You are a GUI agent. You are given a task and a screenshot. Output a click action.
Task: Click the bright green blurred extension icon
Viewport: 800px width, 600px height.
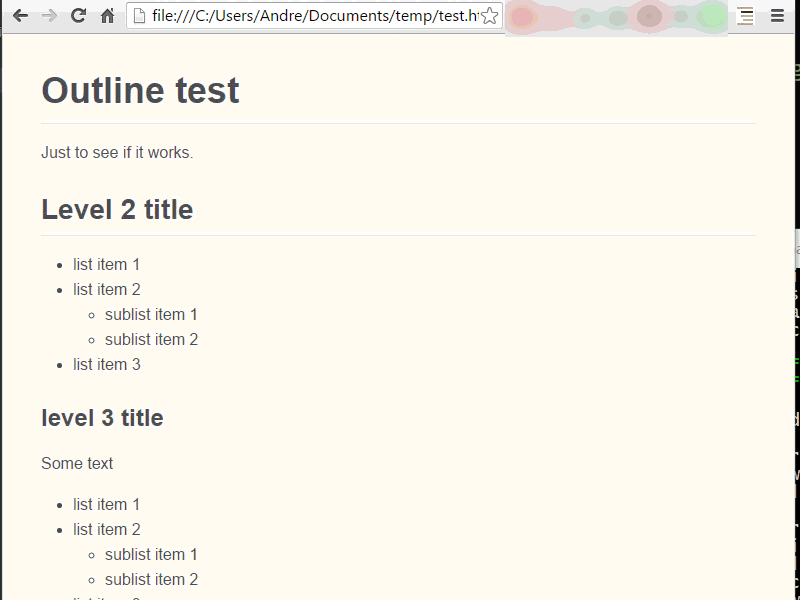(711, 16)
